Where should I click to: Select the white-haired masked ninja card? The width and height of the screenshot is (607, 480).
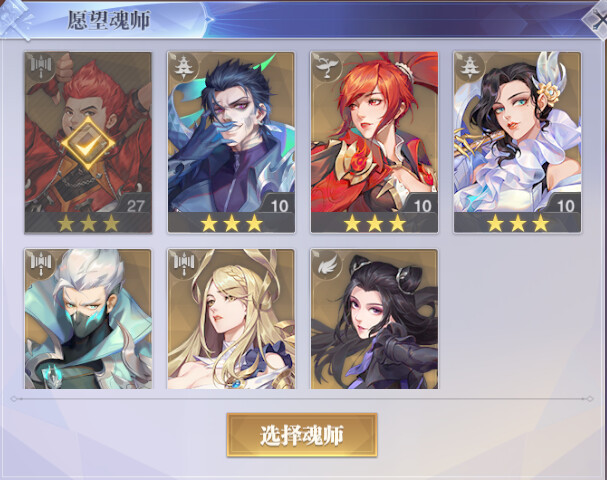pyautogui.click(x=88, y=319)
